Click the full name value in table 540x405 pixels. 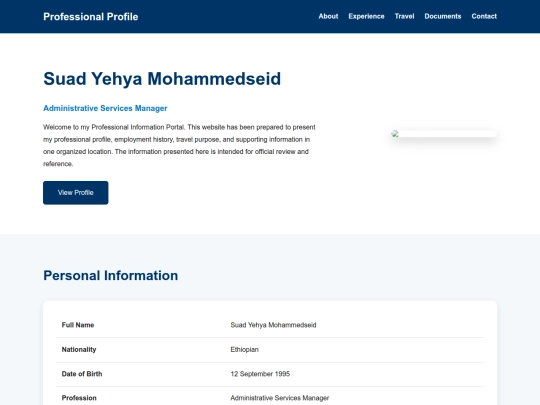[273, 325]
